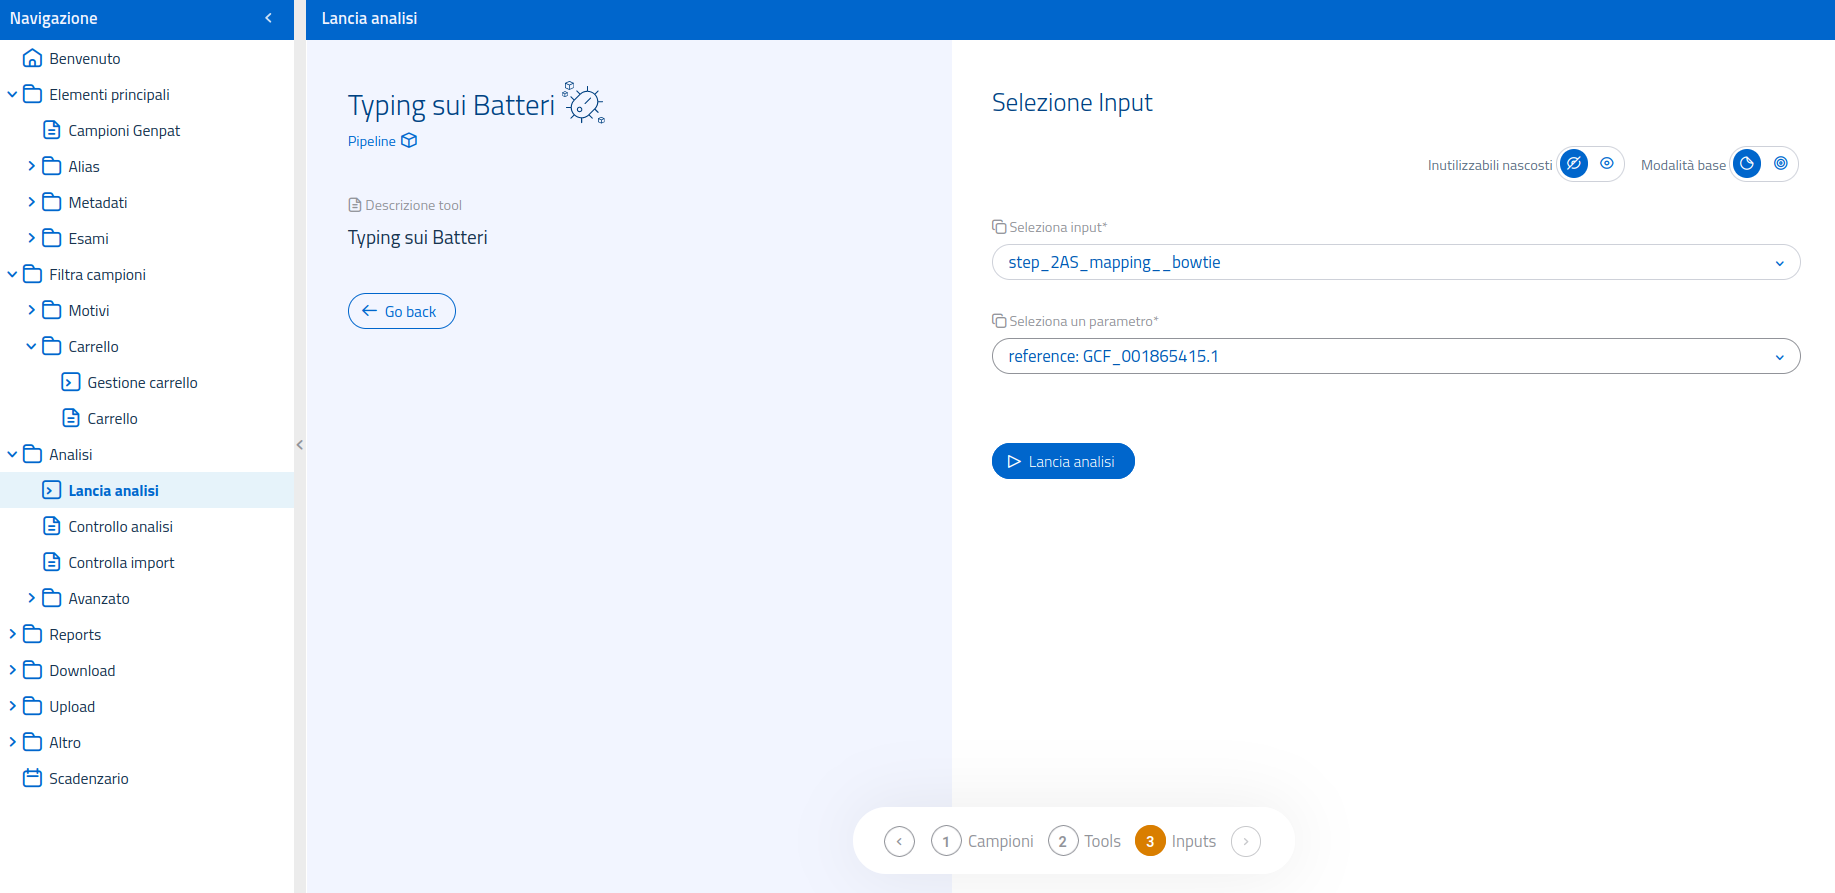Open the Seleziona un parametro dropdown
Viewport: 1835px width, 893px height.
click(1395, 356)
